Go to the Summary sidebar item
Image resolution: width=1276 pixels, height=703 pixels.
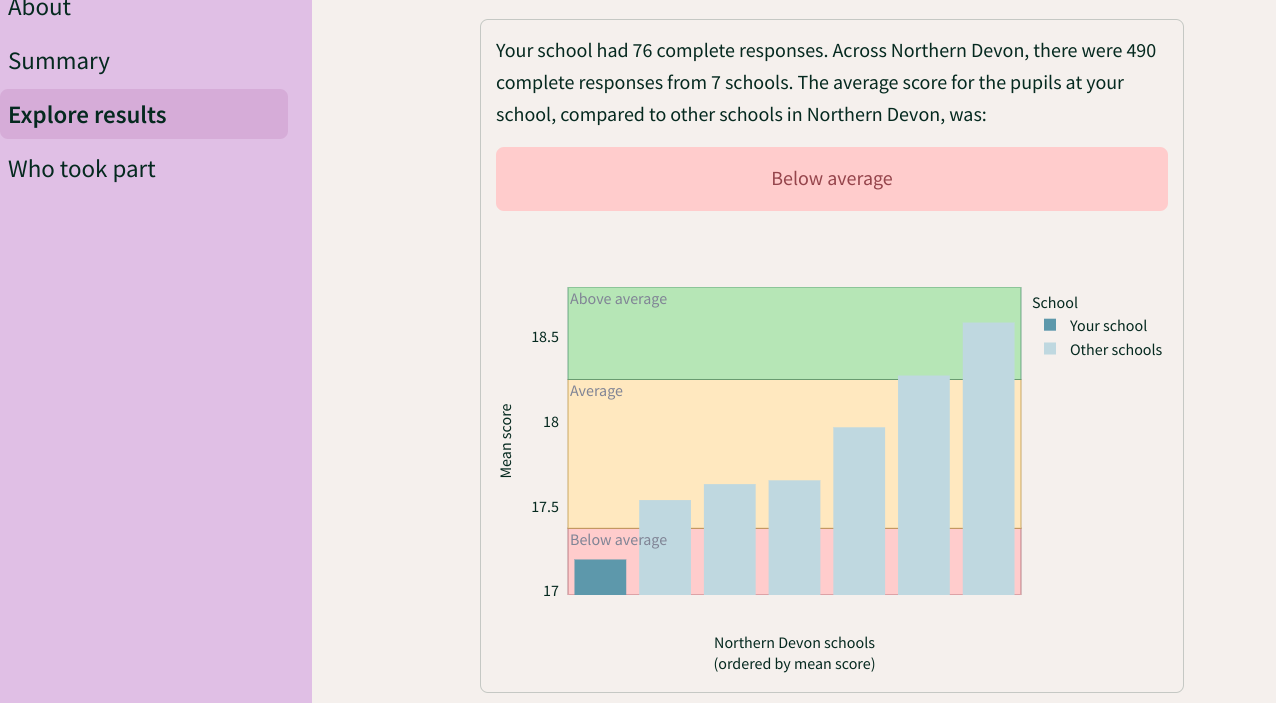59,61
